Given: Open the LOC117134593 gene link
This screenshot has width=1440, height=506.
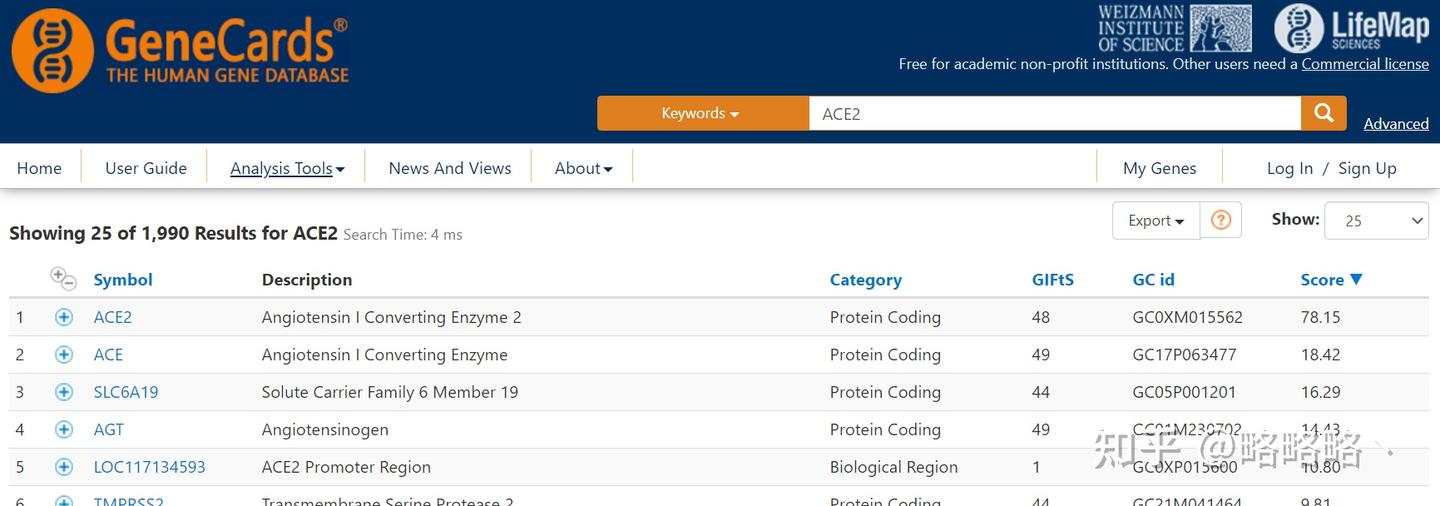Looking at the screenshot, I should coord(149,467).
